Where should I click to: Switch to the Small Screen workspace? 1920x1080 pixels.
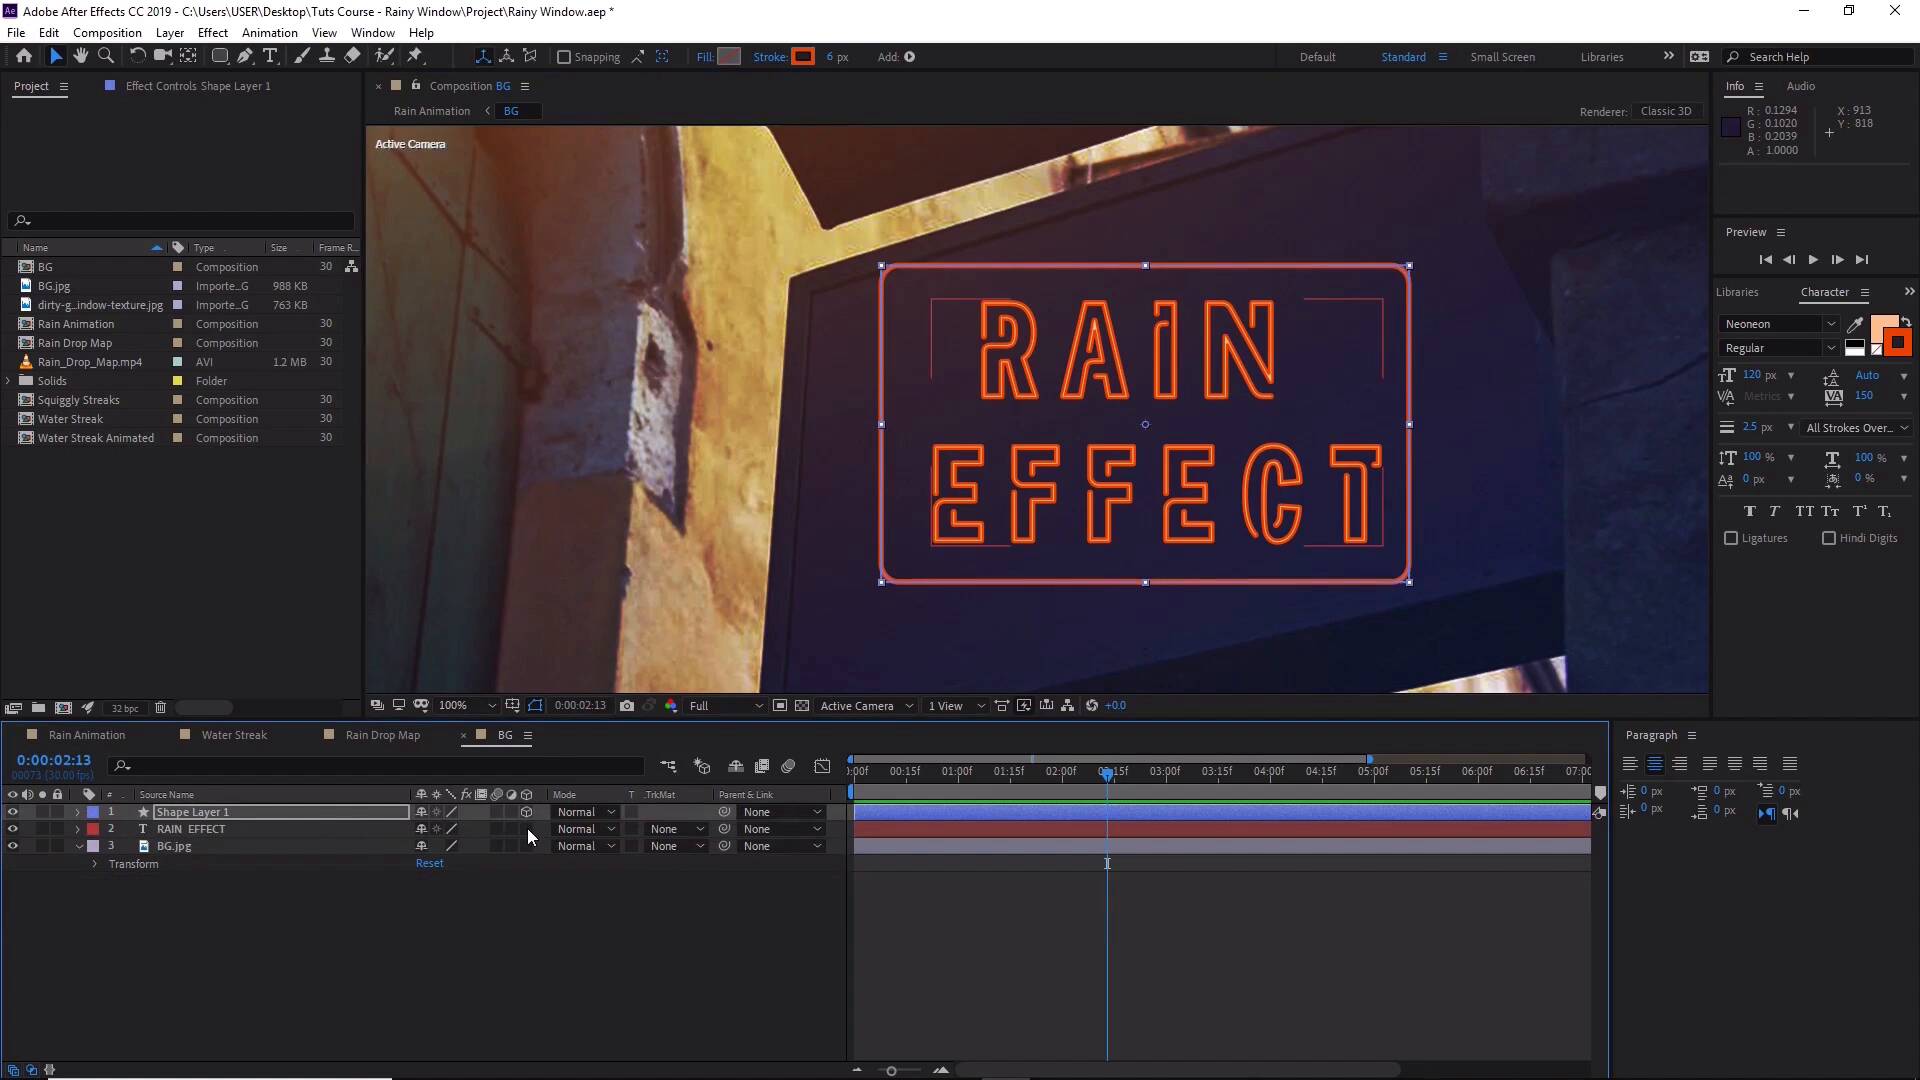tap(1502, 57)
